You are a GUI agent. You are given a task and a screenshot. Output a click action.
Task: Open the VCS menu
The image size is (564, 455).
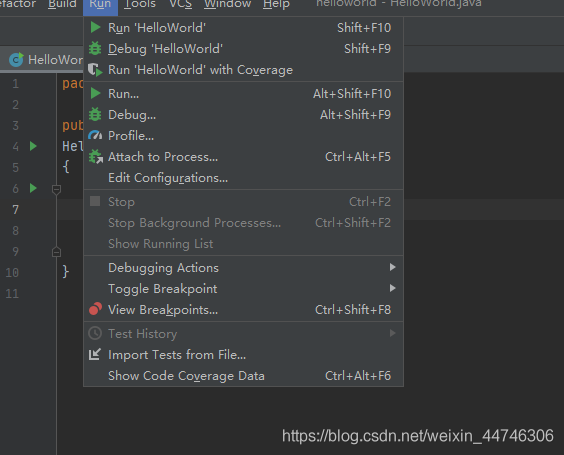(181, 4)
